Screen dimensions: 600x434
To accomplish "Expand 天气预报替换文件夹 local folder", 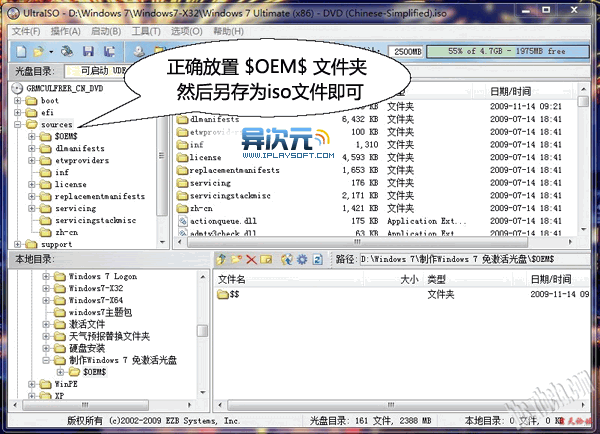I will pyautogui.click(x=46, y=336).
